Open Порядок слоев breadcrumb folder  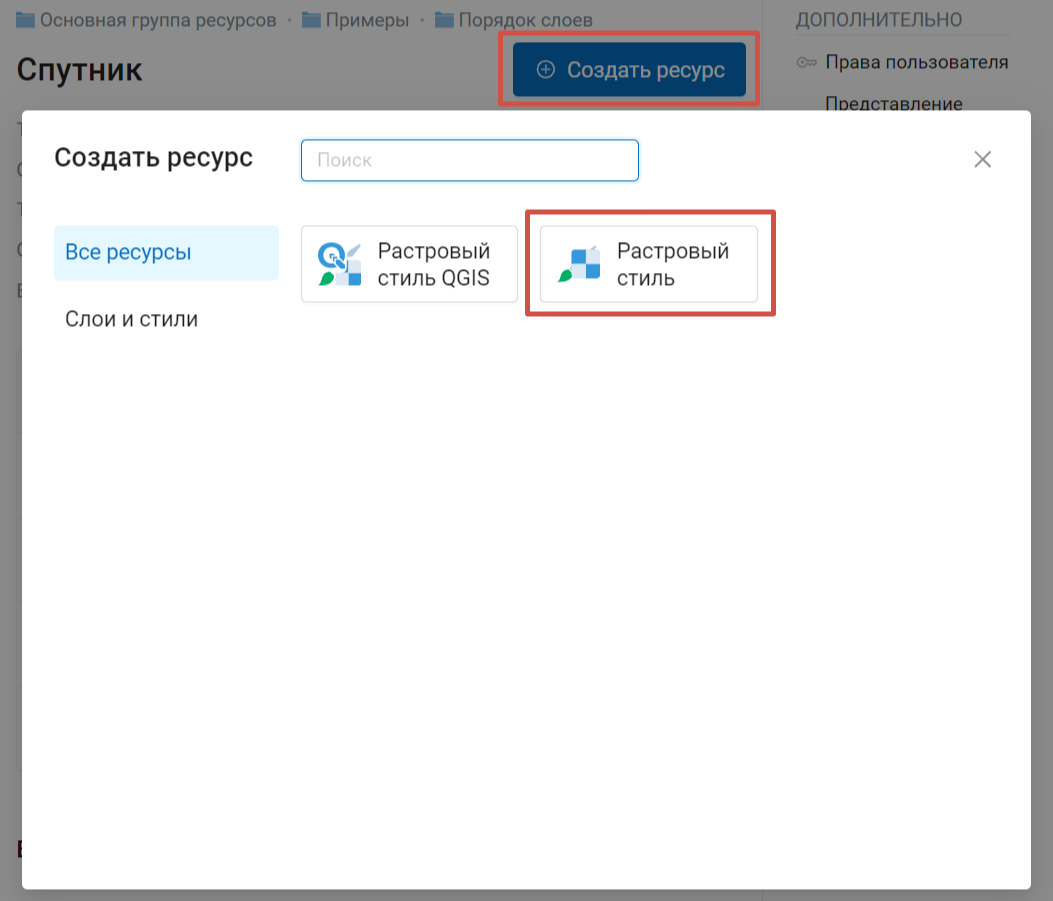(525, 20)
